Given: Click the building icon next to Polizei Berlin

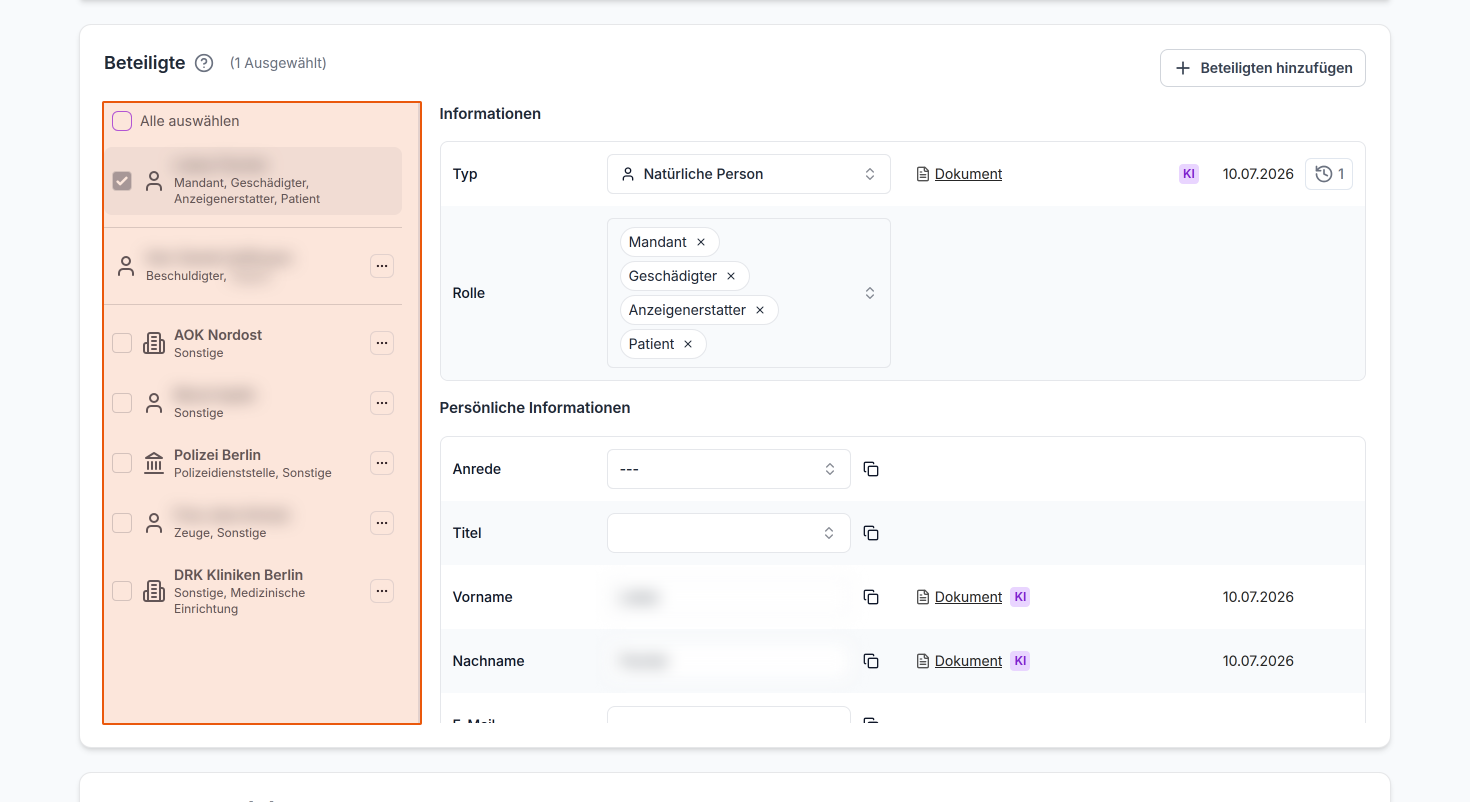Looking at the screenshot, I should (154, 463).
